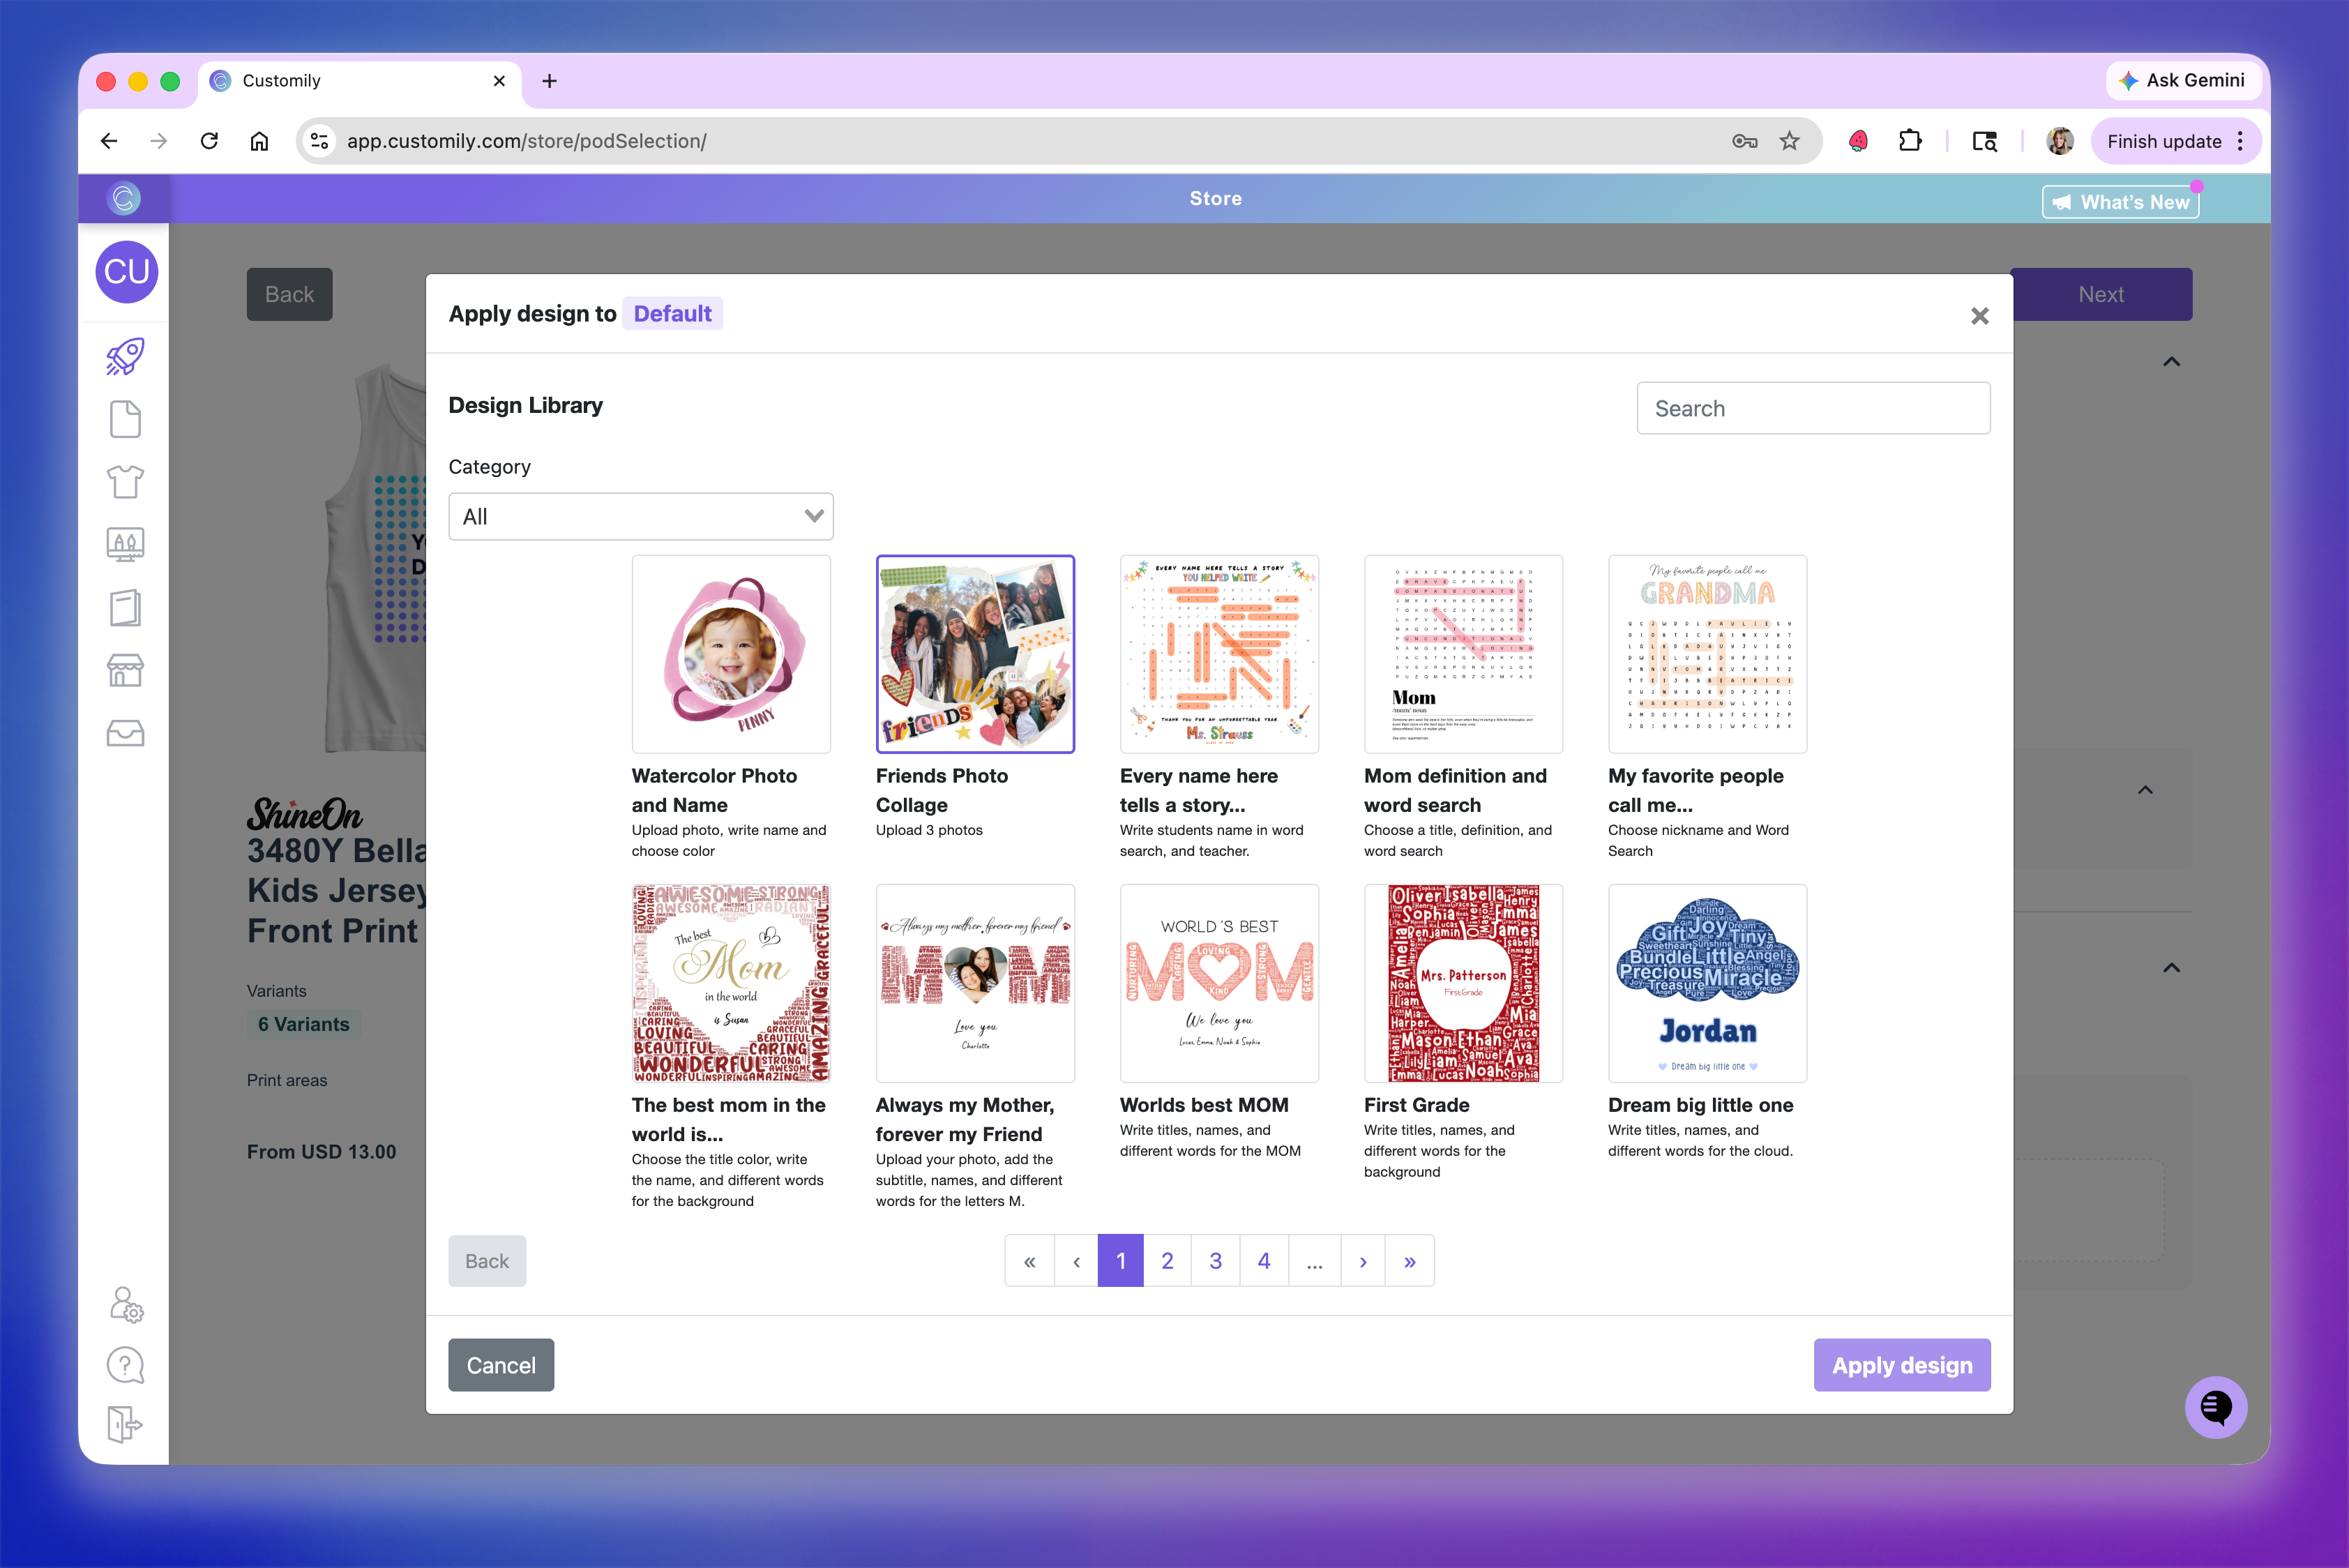
Task: Open the t-shirt products icon in sidebar
Action: (x=125, y=482)
